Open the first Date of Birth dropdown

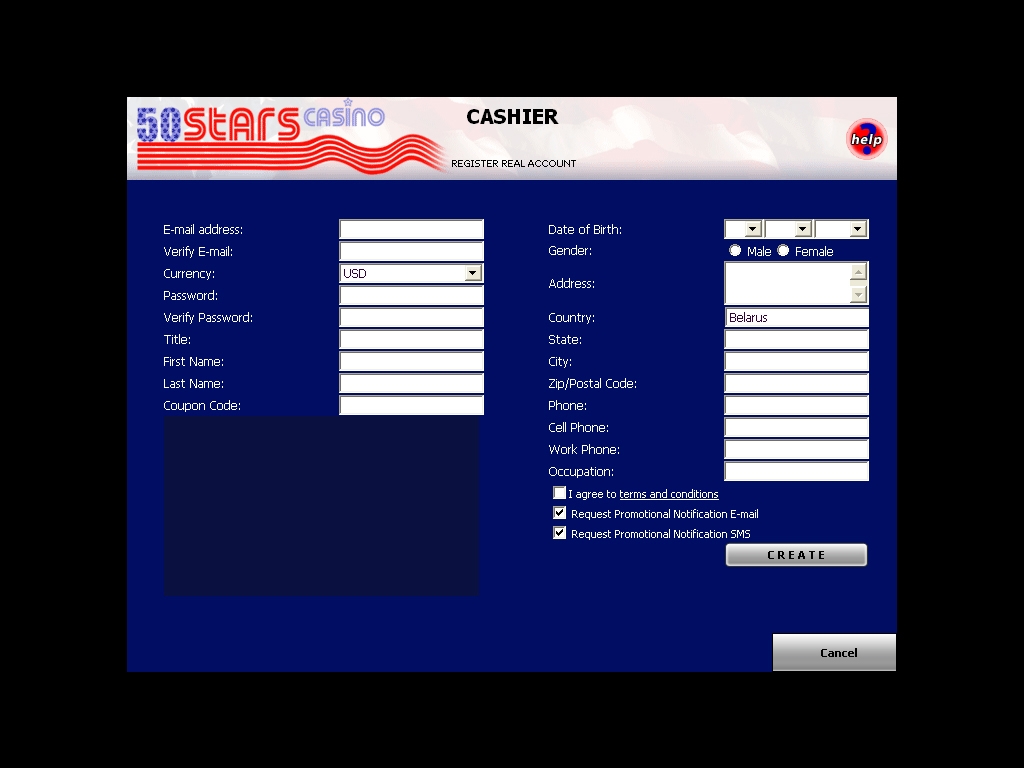[753, 229]
